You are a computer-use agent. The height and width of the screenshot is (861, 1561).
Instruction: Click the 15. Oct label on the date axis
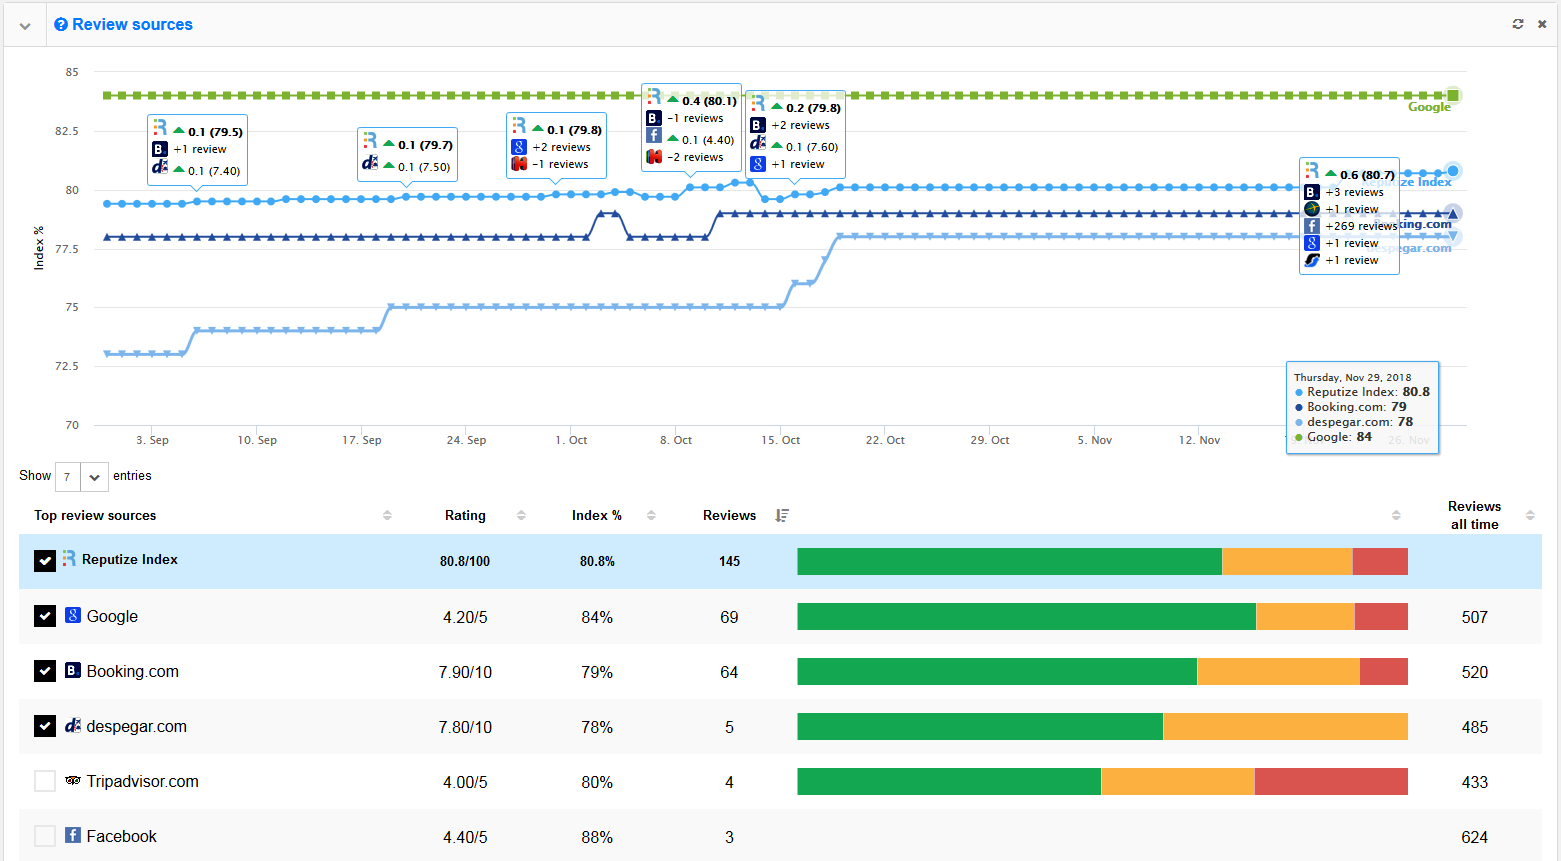(x=780, y=440)
